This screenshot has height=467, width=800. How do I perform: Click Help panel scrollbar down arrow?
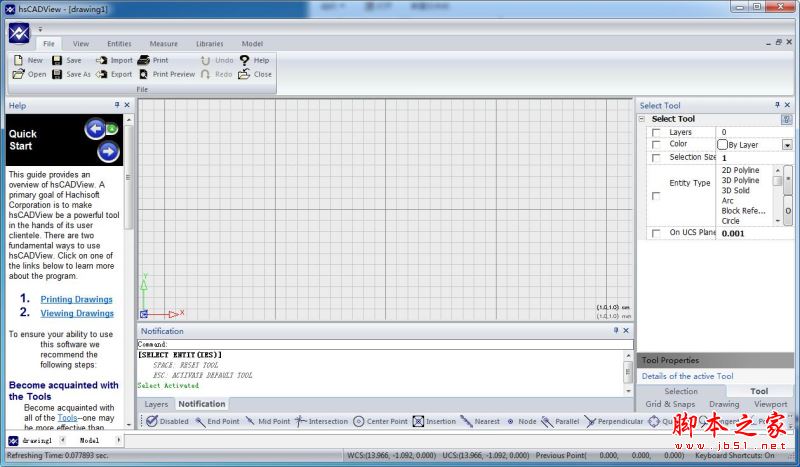point(129,424)
